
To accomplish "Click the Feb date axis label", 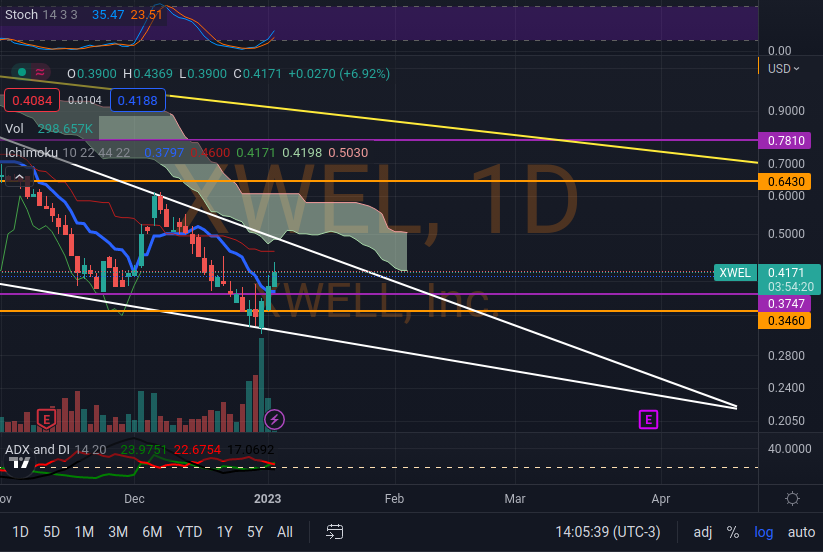I will point(394,498).
